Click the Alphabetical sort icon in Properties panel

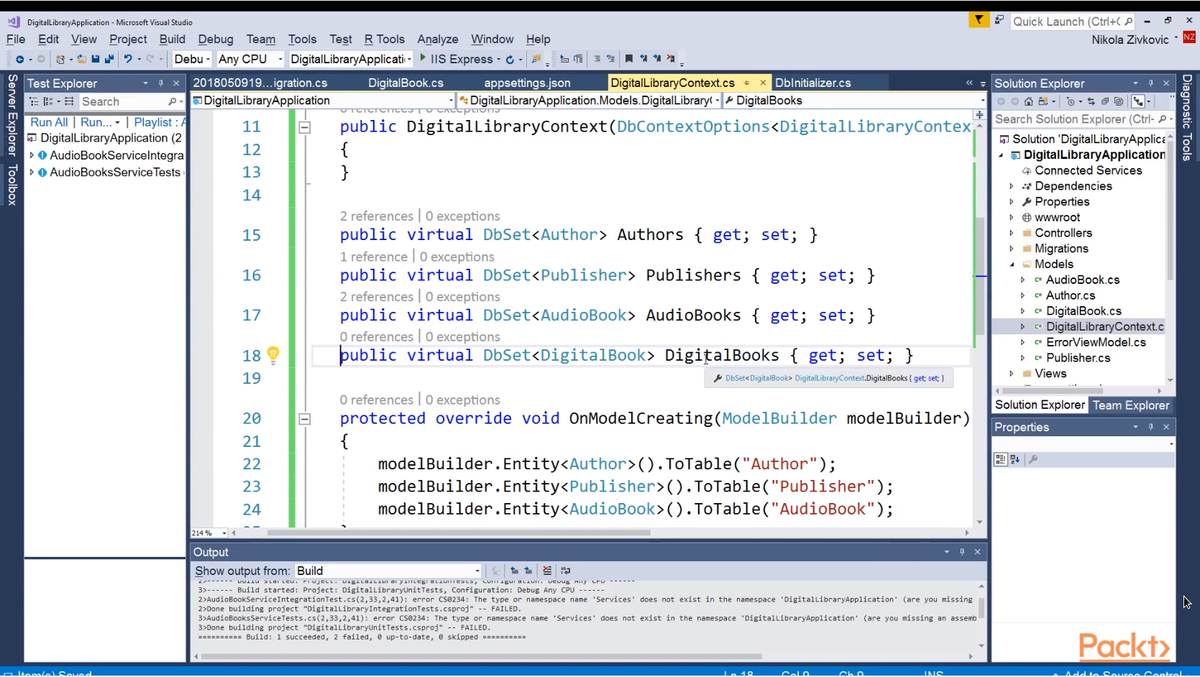1014,459
